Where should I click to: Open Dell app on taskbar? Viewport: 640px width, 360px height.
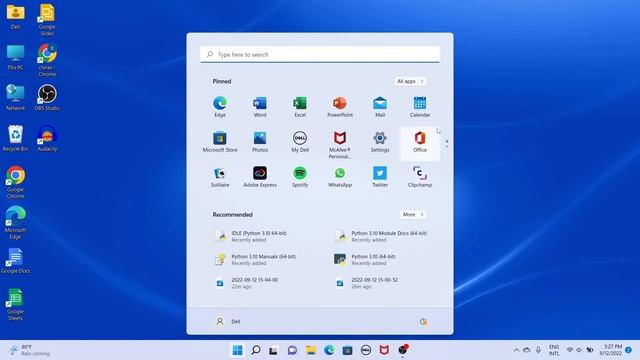(366, 350)
